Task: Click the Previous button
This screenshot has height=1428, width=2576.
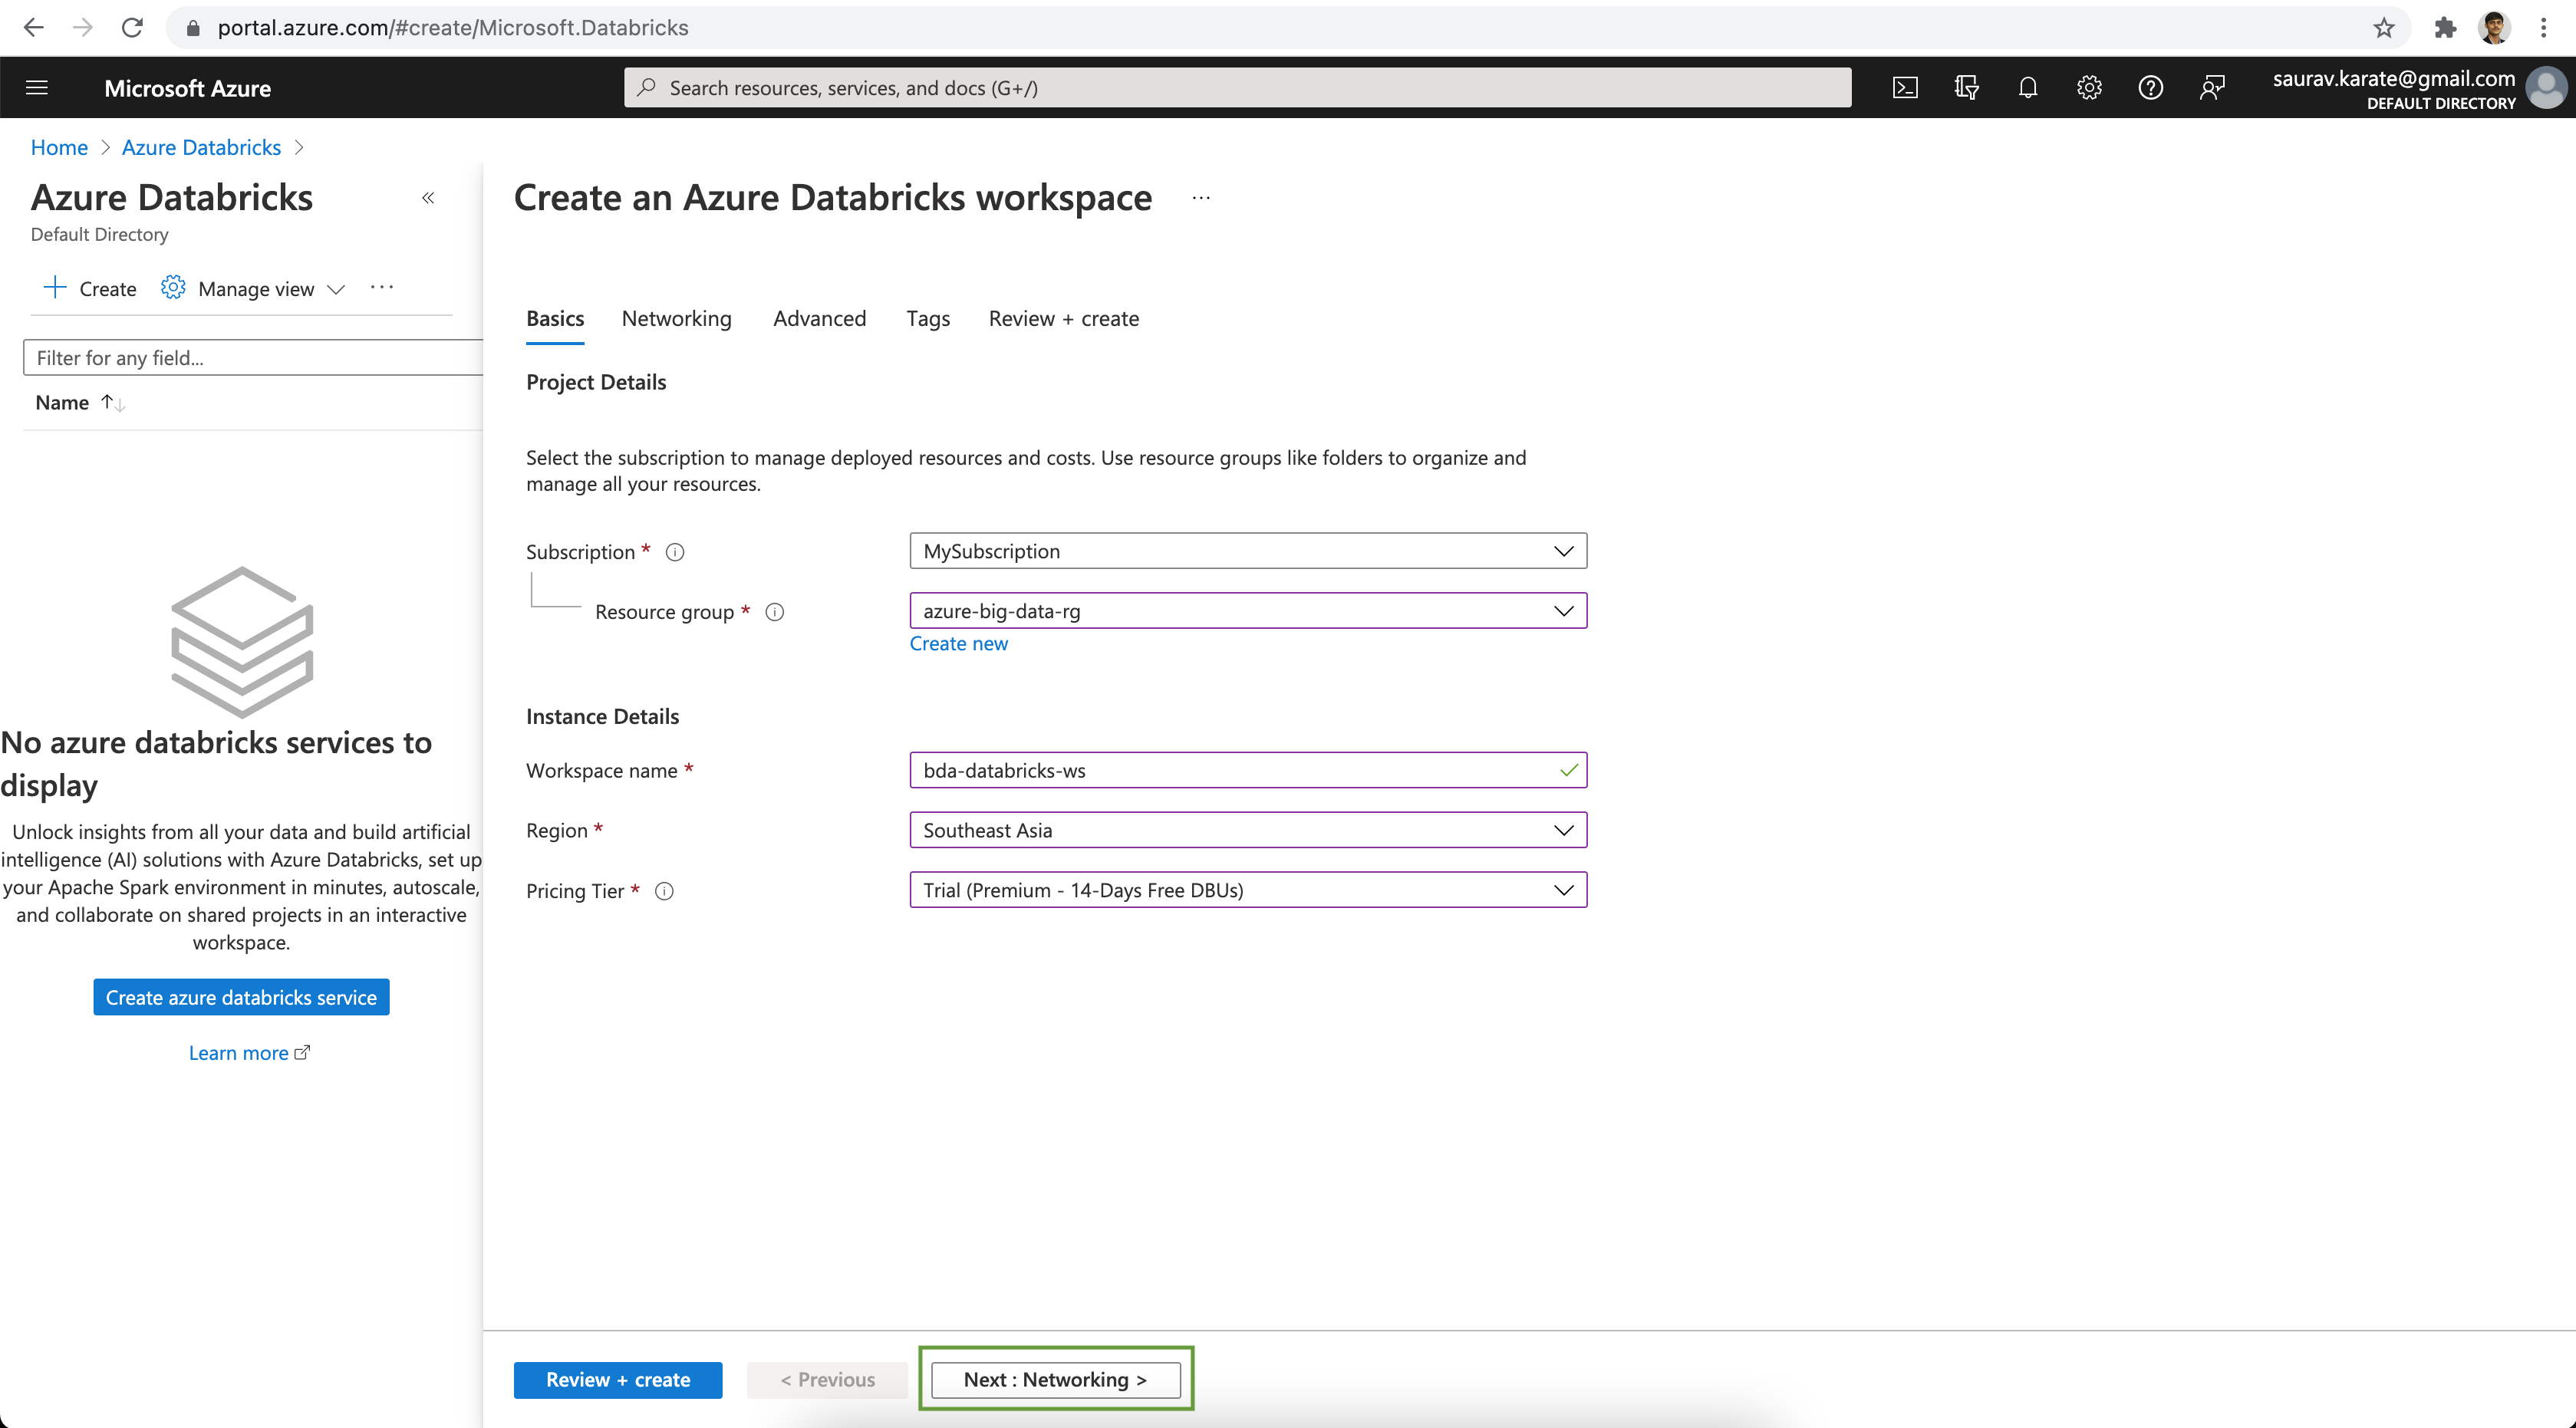Action: pyautogui.click(x=827, y=1380)
